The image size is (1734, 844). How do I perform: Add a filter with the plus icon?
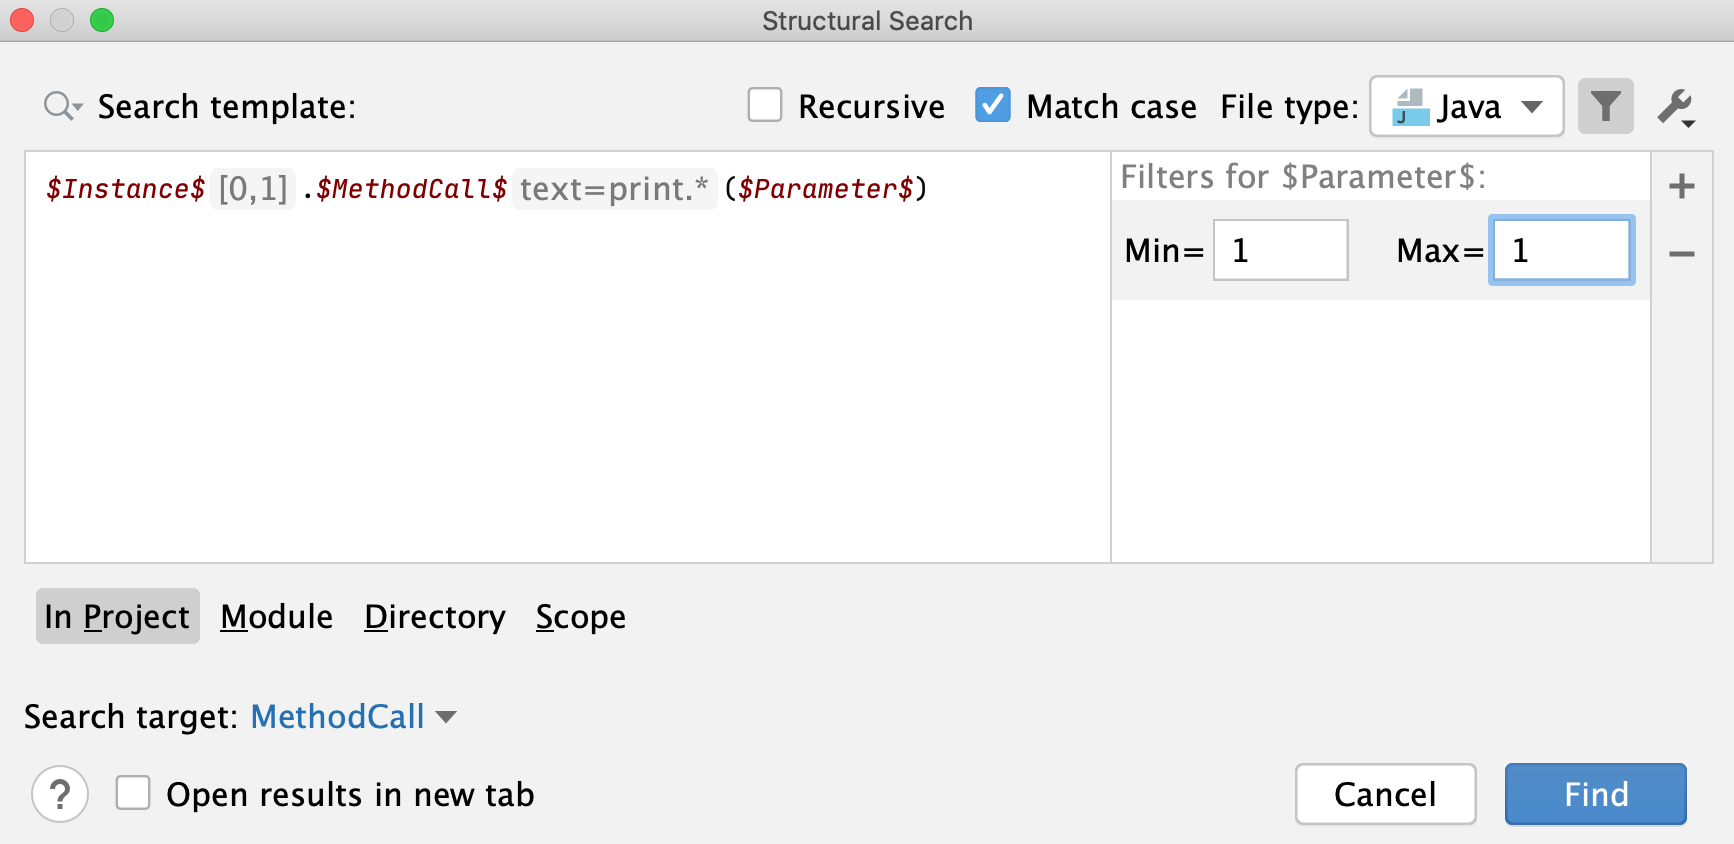pos(1682,186)
